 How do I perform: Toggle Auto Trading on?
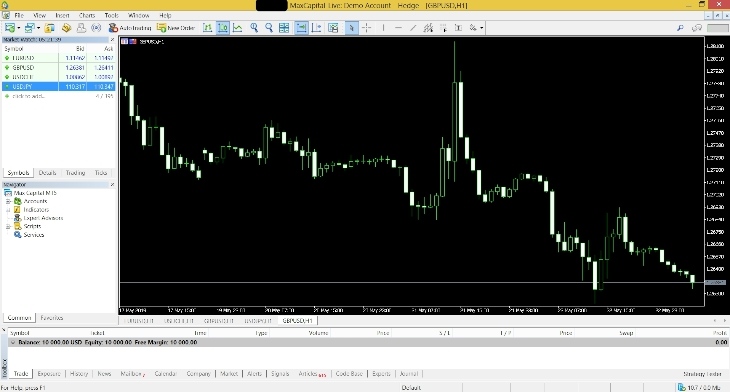130,28
